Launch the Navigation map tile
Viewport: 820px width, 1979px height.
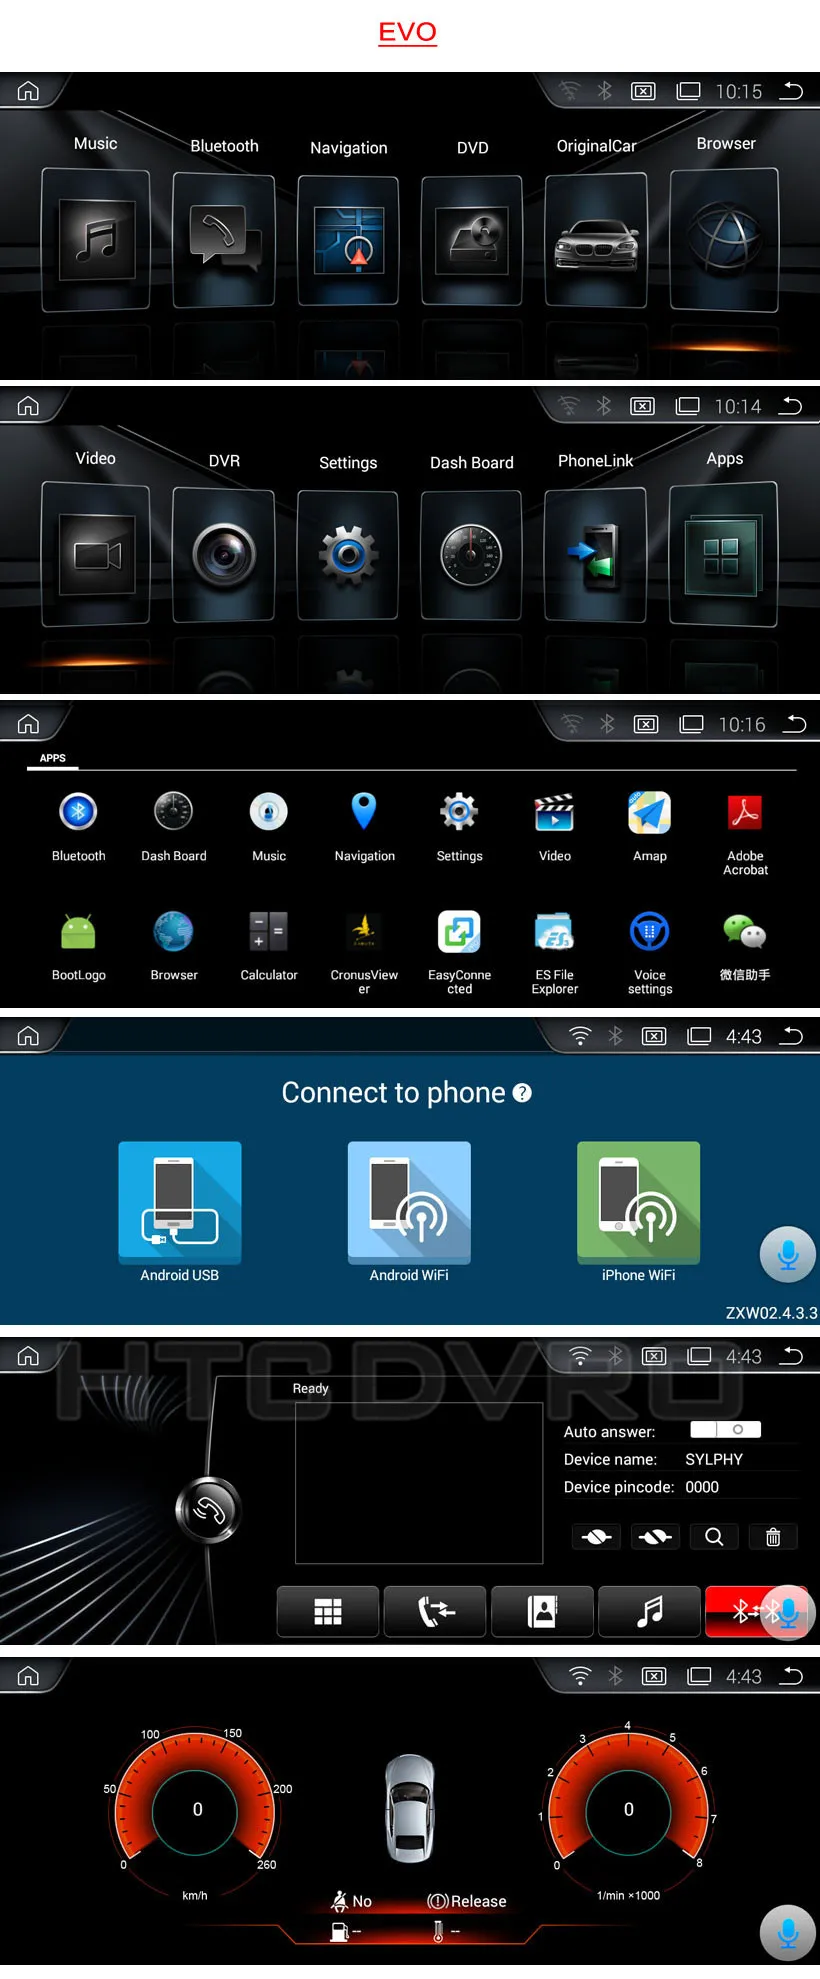[348, 241]
